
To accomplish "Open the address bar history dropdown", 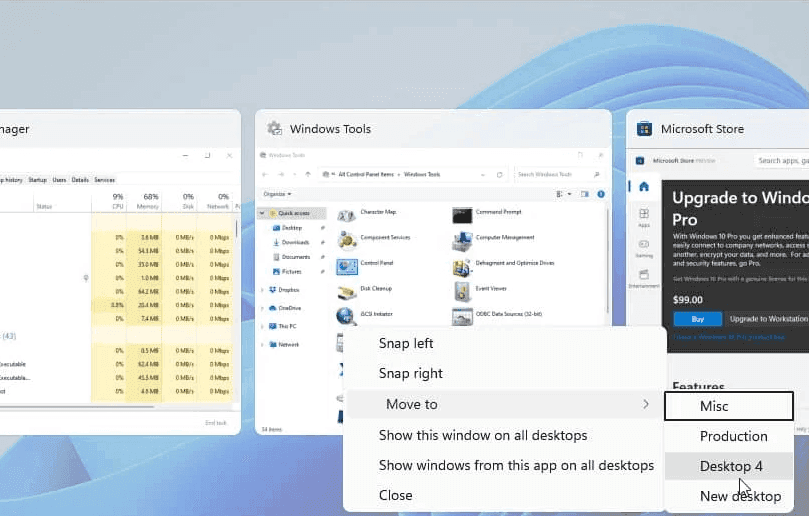I will pos(483,174).
